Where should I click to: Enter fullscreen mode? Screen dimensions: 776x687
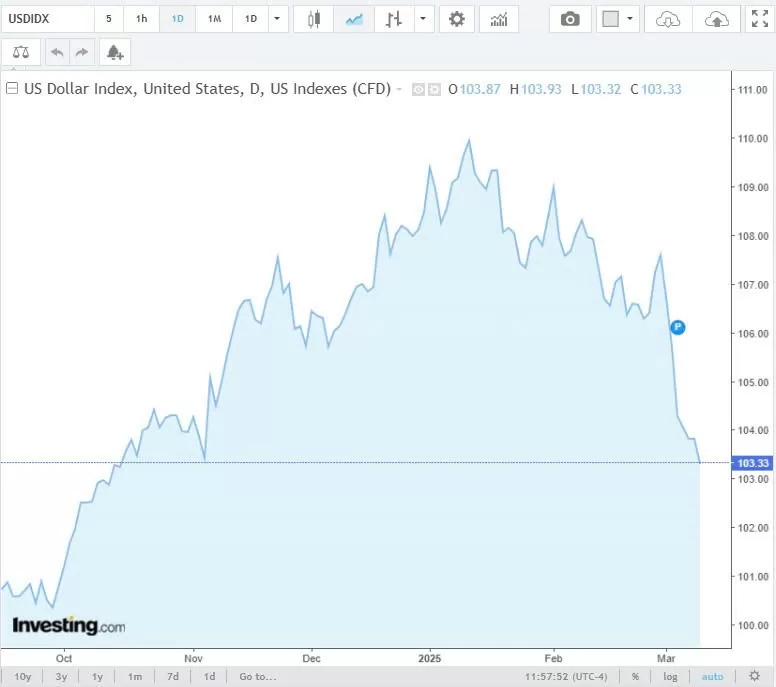click(x=760, y=19)
